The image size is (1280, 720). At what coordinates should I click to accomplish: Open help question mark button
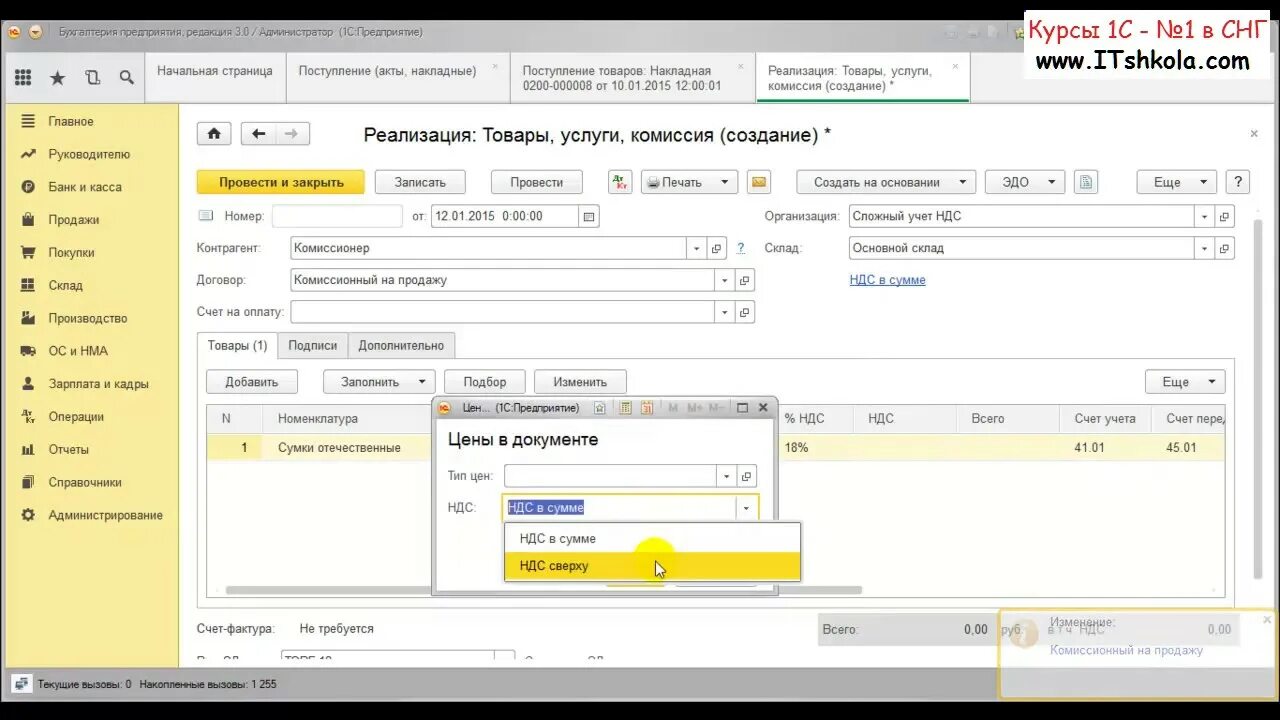point(1238,182)
